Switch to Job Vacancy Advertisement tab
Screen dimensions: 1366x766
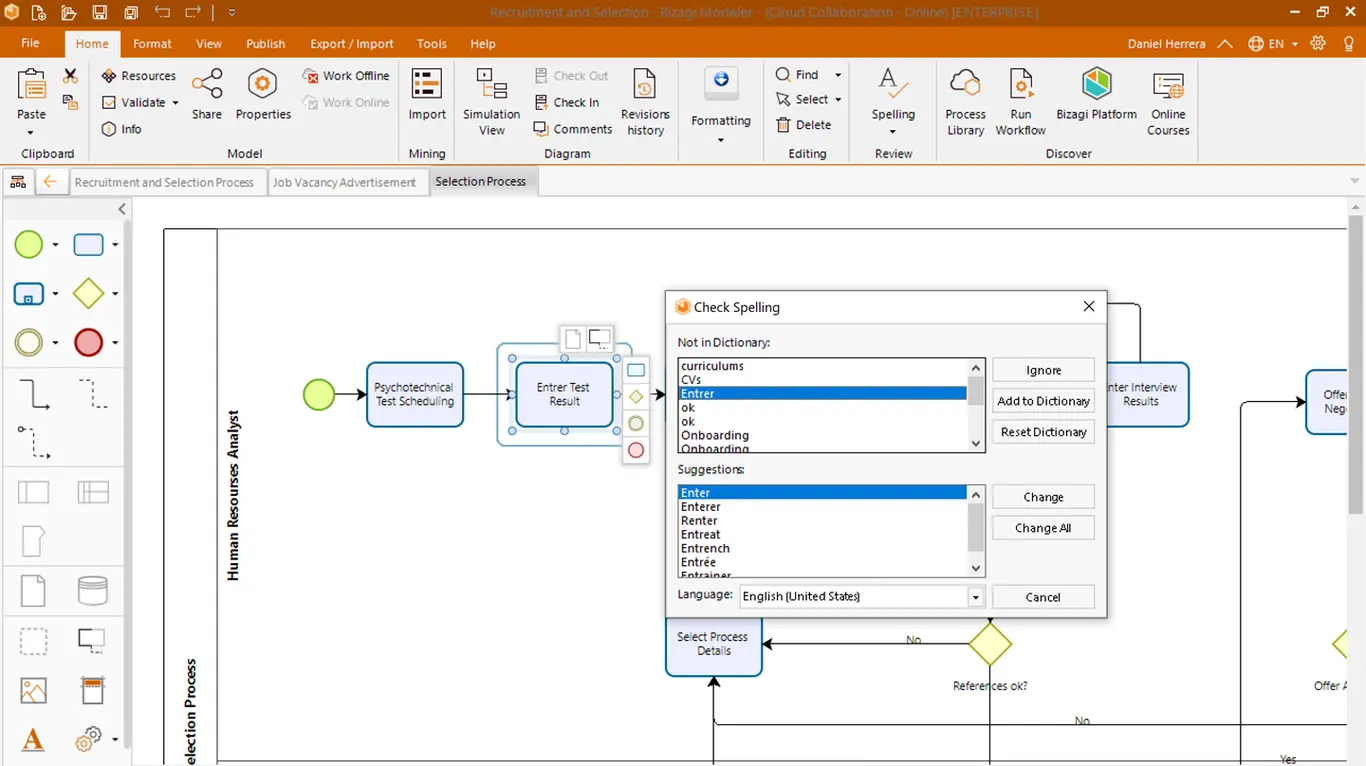point(345,182)
